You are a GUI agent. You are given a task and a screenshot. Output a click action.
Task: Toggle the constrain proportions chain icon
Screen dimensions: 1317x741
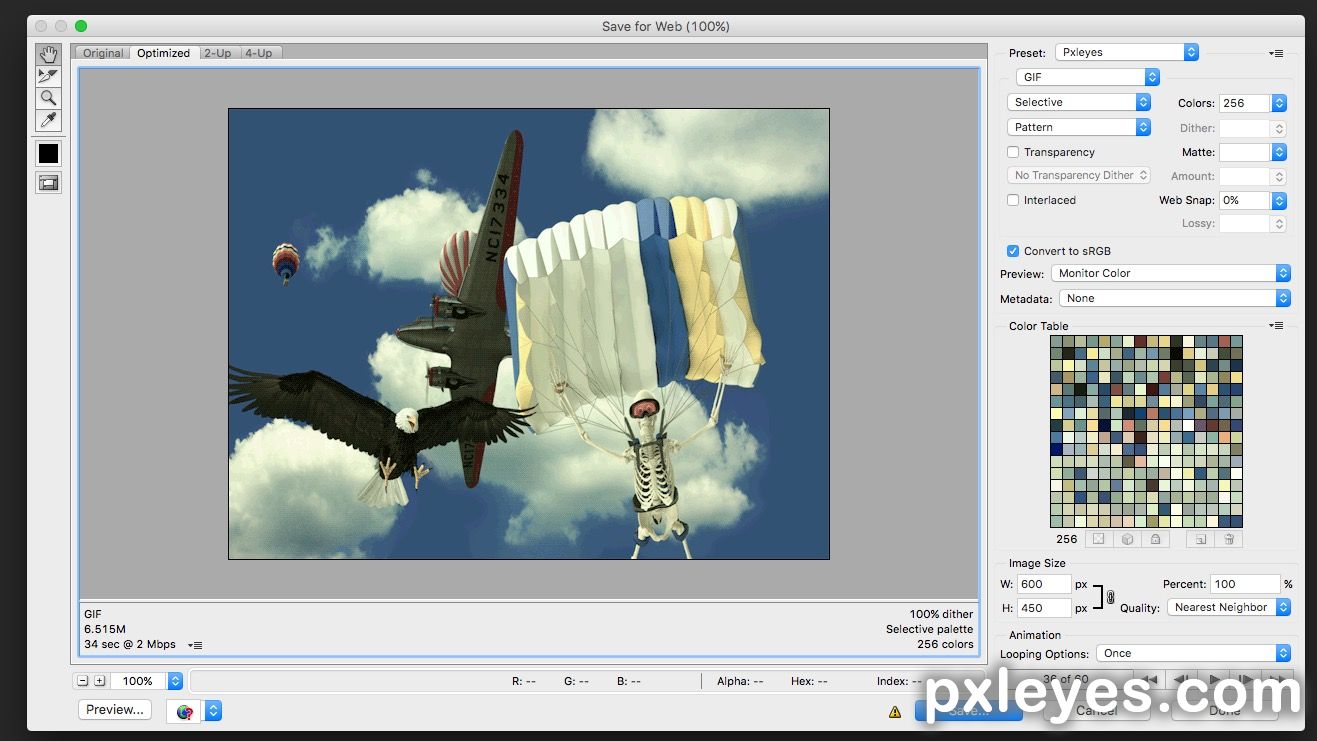pyautogui.click(x=1110, y=597)
